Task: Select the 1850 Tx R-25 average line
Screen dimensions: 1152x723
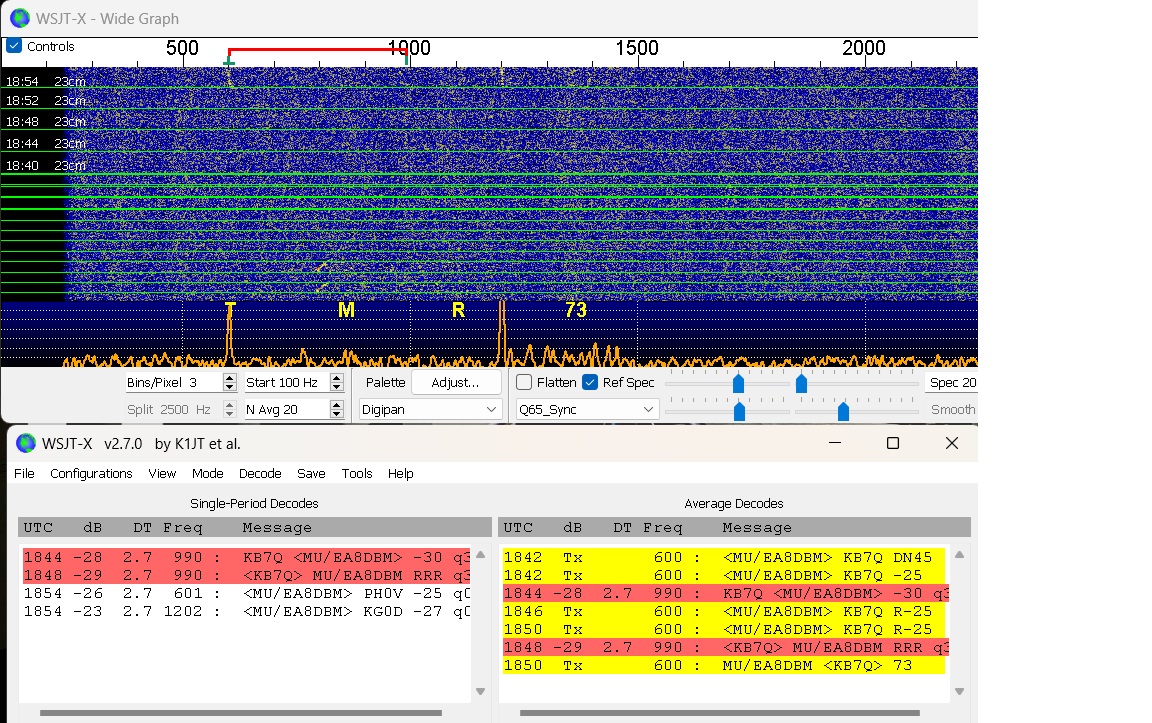Action: coord(724,629)
